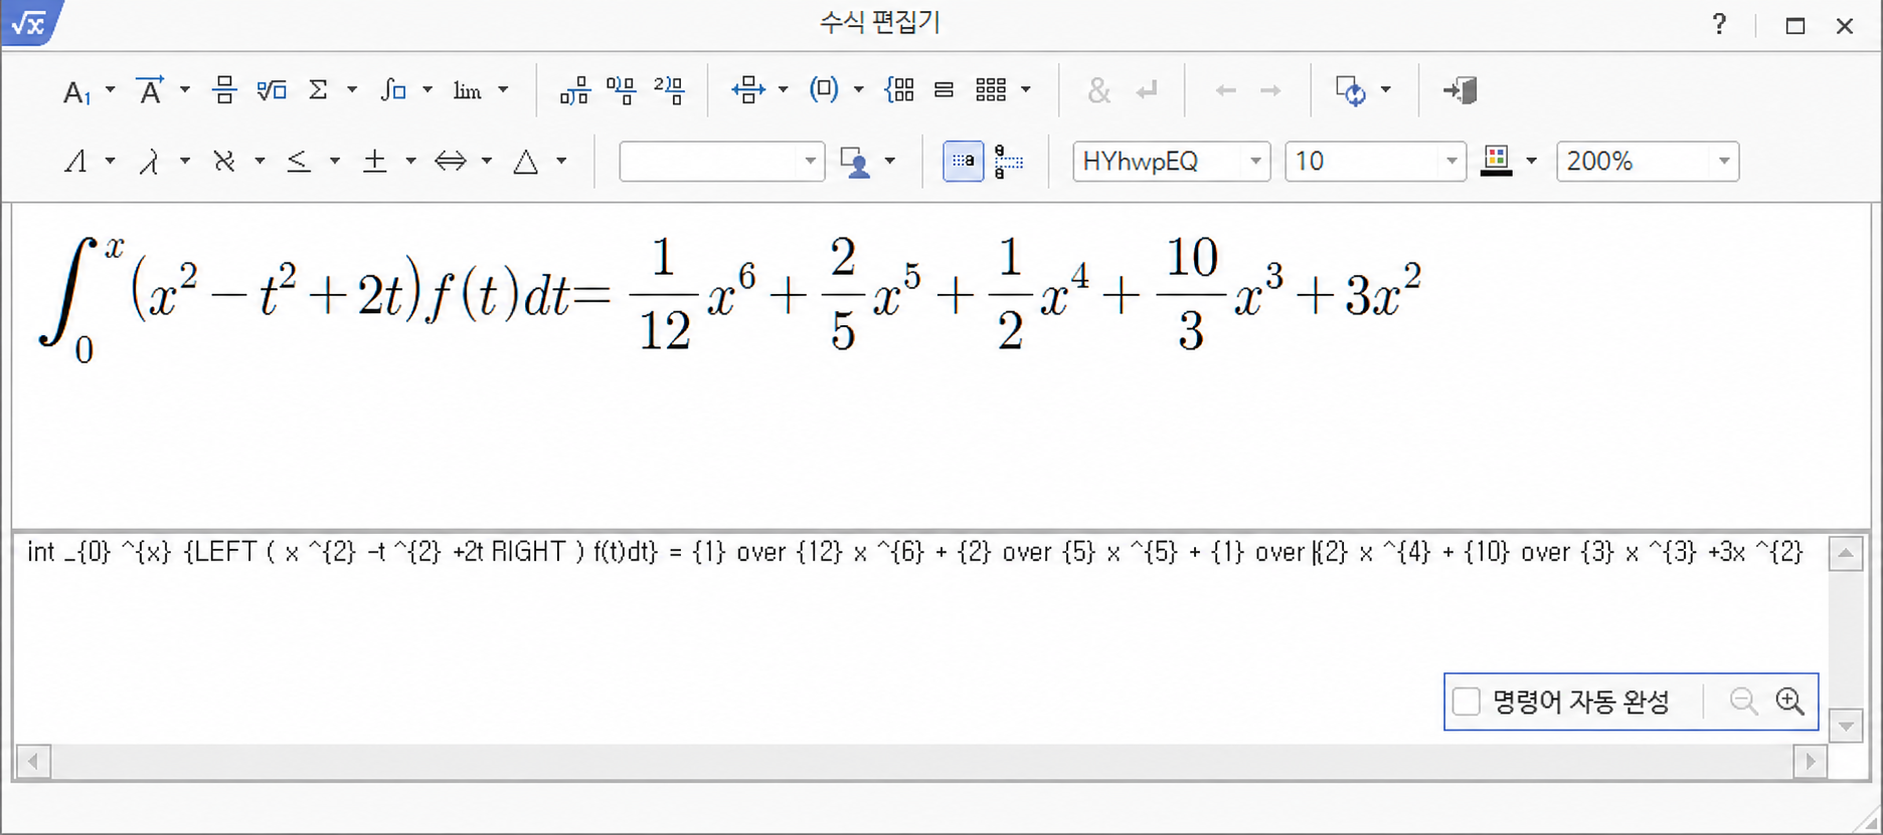
Task: Open the lowercase Greek lambda palette
Action: pyautogui.click(x=150, y=161)
